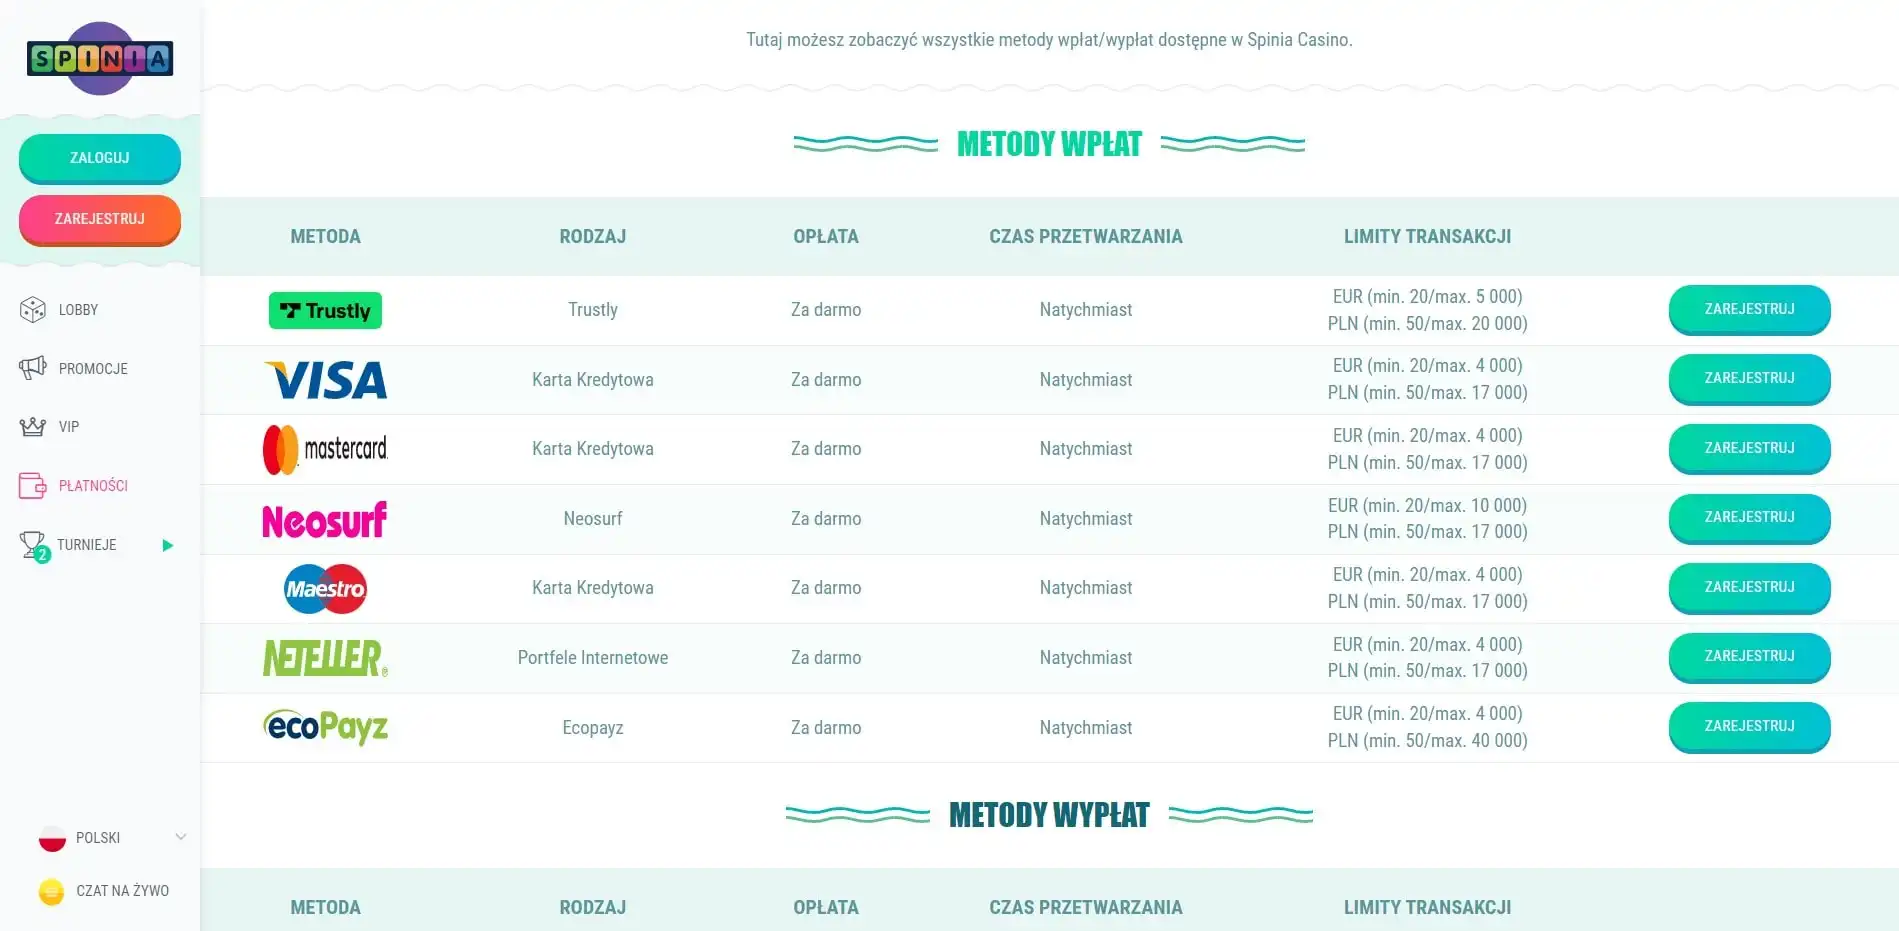This screenshot has height=931, width=1899.
Task: Click the Lobby dice icon
Action: [x=33, y=310]
